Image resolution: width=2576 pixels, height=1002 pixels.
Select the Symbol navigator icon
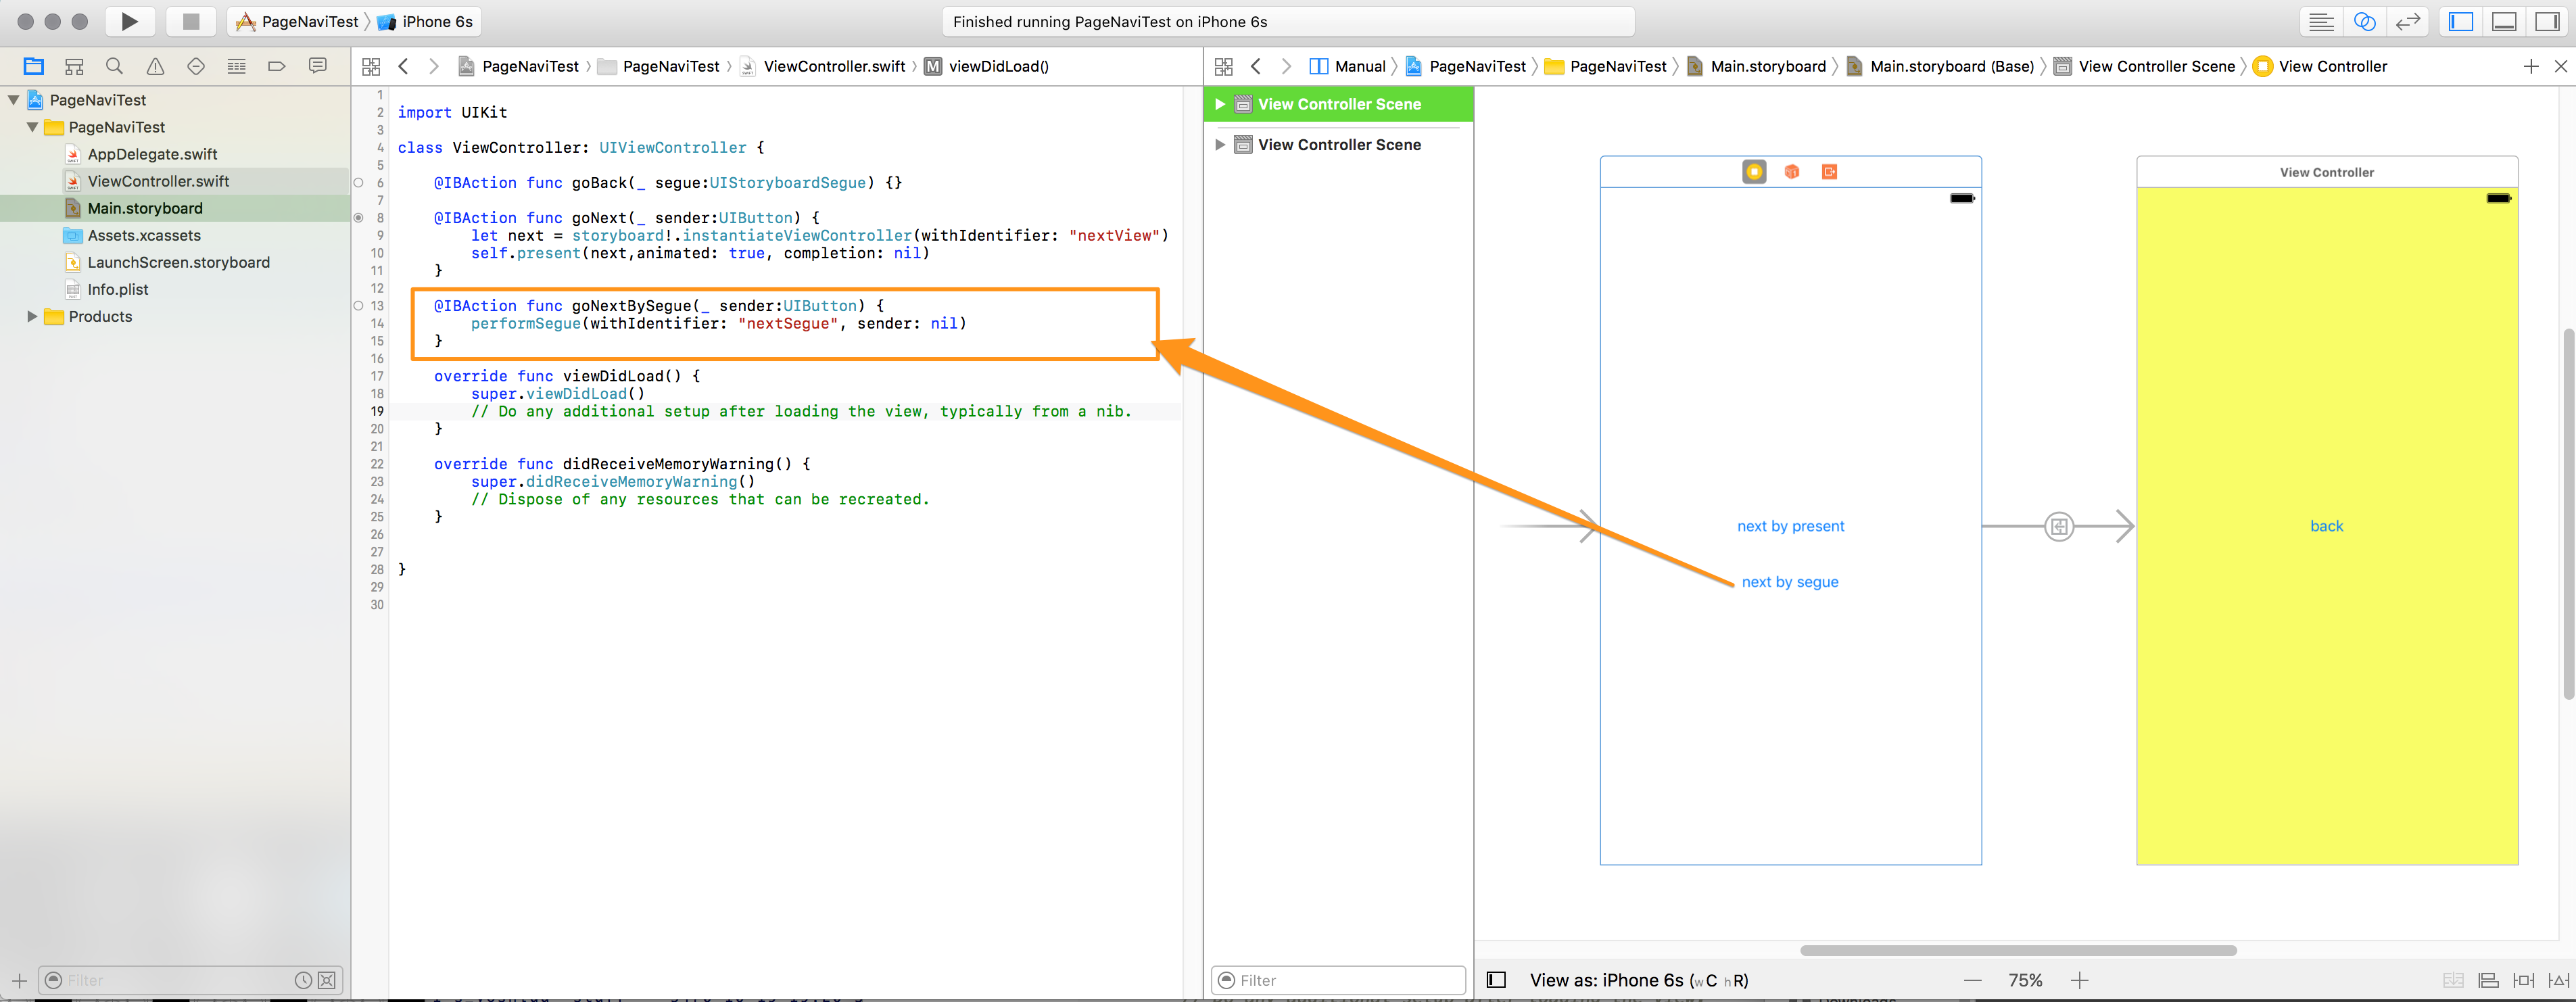coord(74,65)
